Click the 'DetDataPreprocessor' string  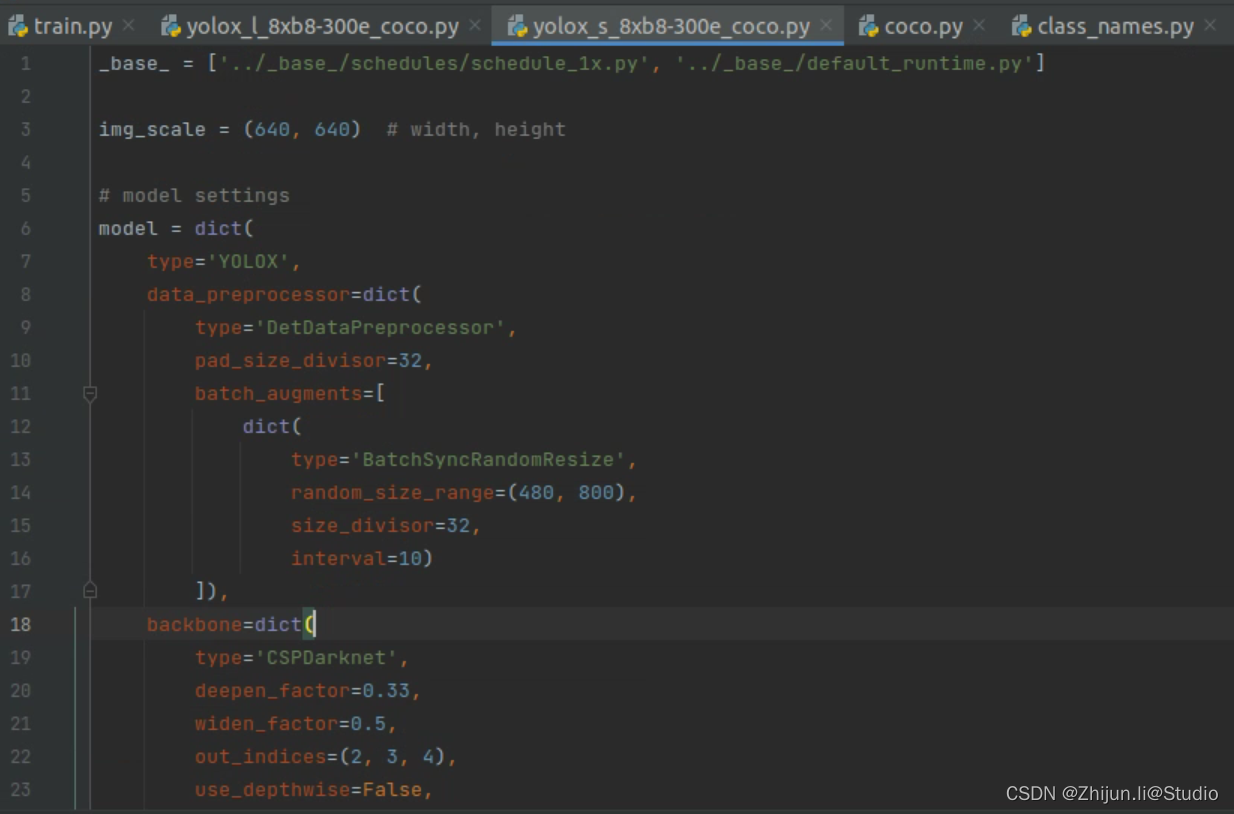pyautogui.click(x=381, y=328)
